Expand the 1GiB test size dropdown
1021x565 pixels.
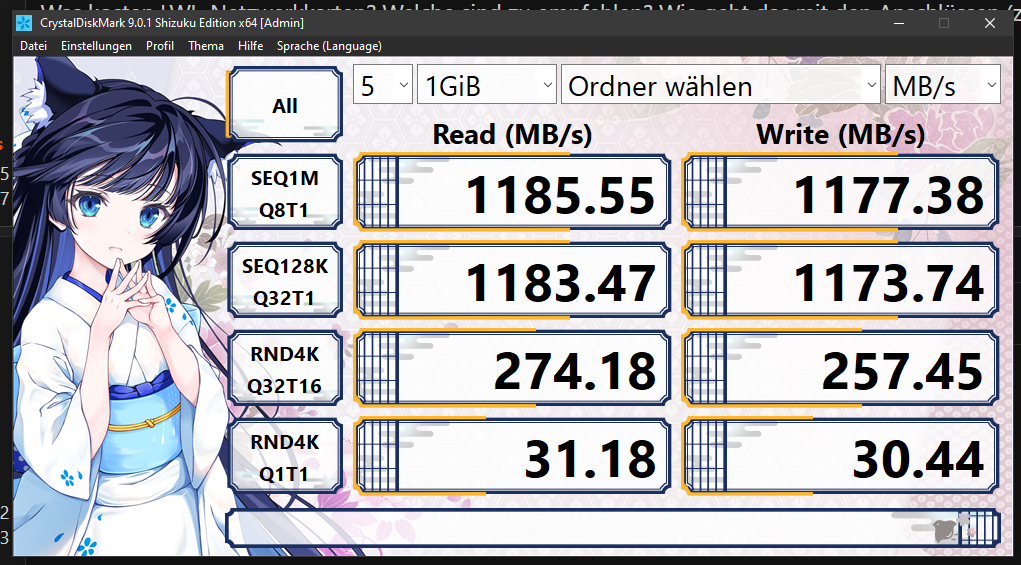[x=486, y=85]
